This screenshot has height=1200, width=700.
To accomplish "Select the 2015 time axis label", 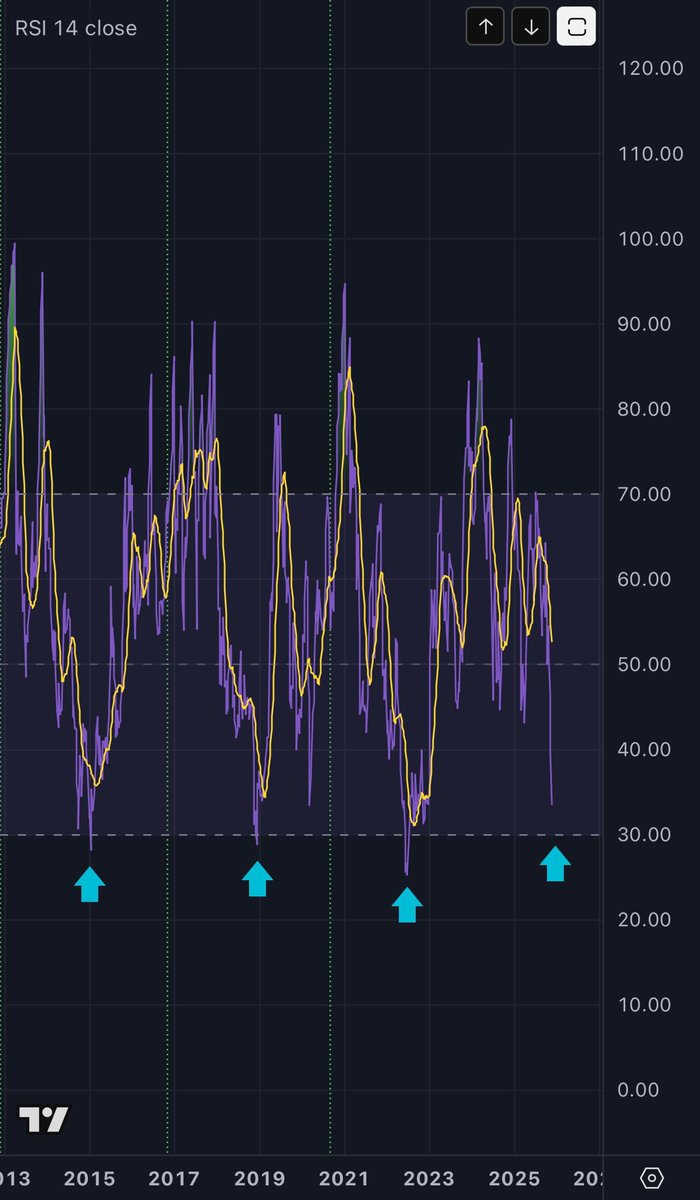I will (x=90, y=1178).
